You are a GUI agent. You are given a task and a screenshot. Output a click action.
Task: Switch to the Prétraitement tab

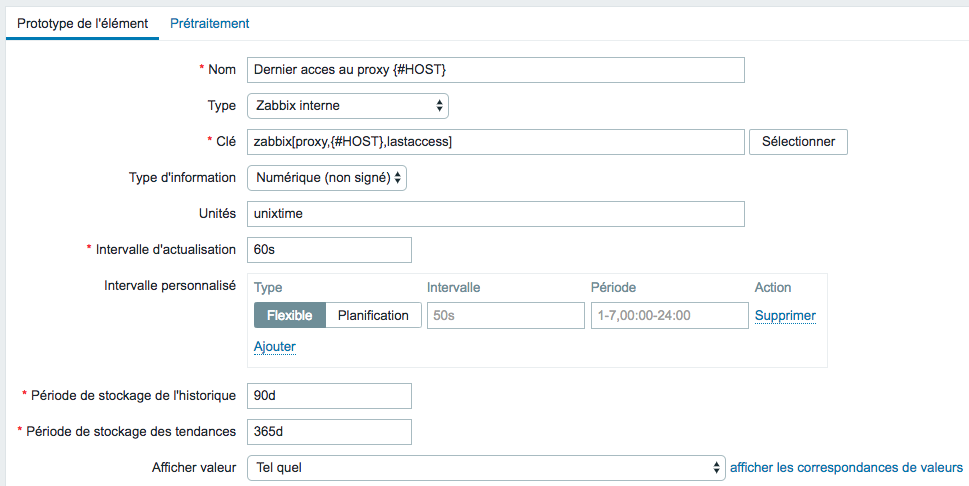click(x=209, y=23)
